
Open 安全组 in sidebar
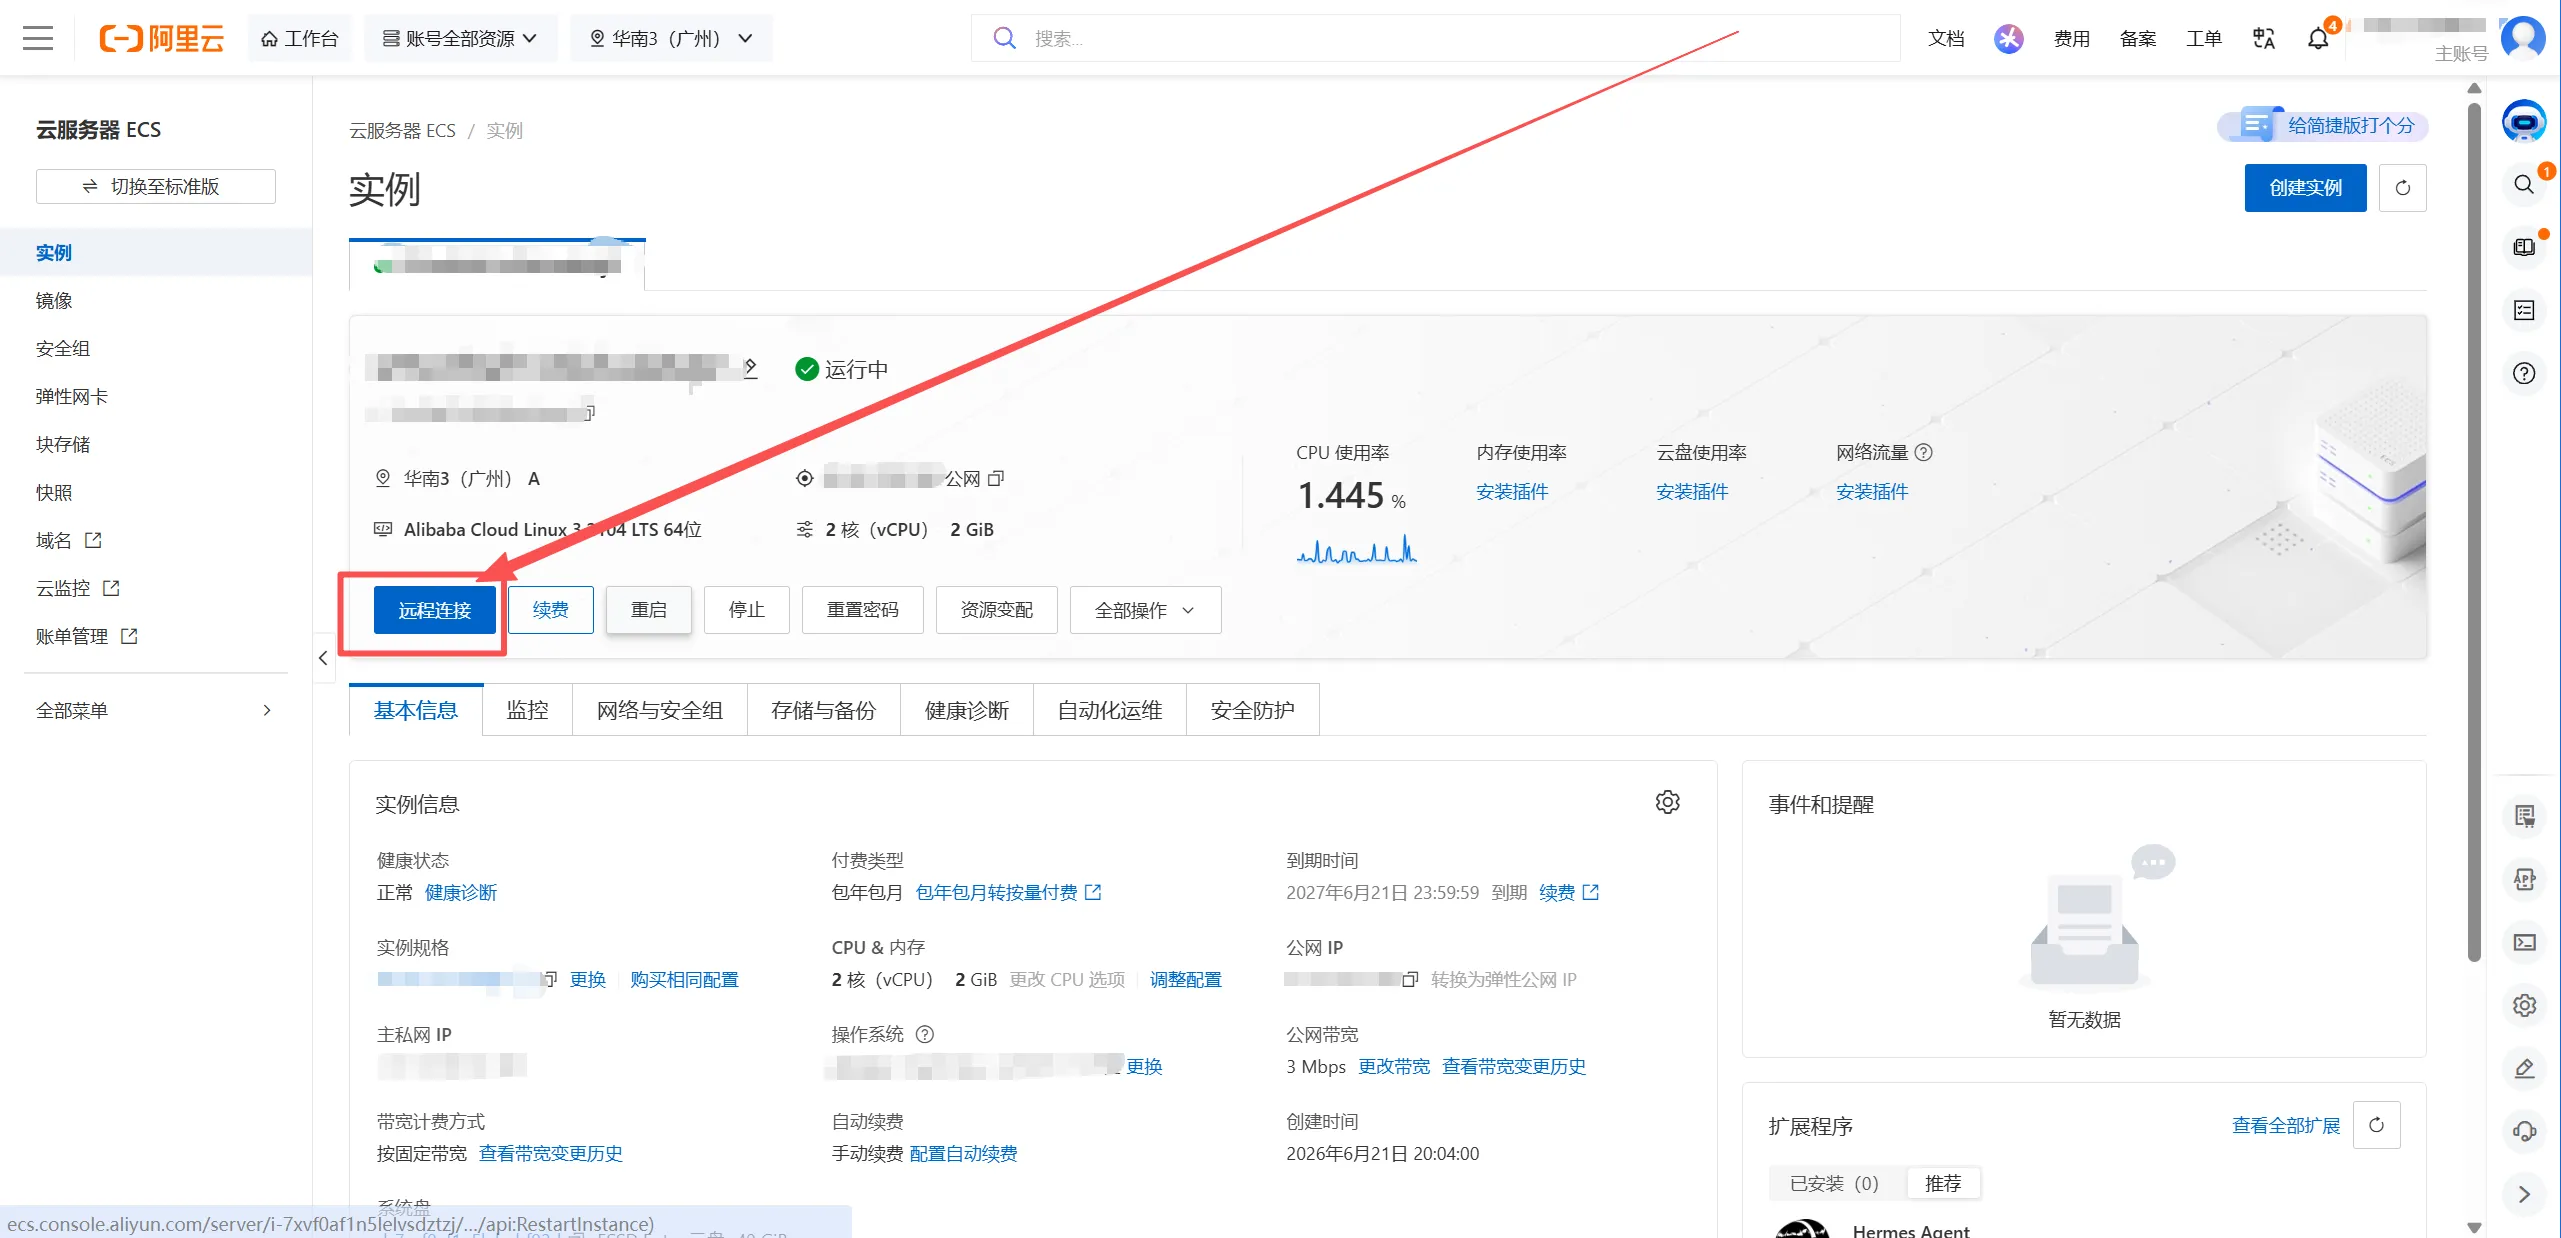pos(63,349)
